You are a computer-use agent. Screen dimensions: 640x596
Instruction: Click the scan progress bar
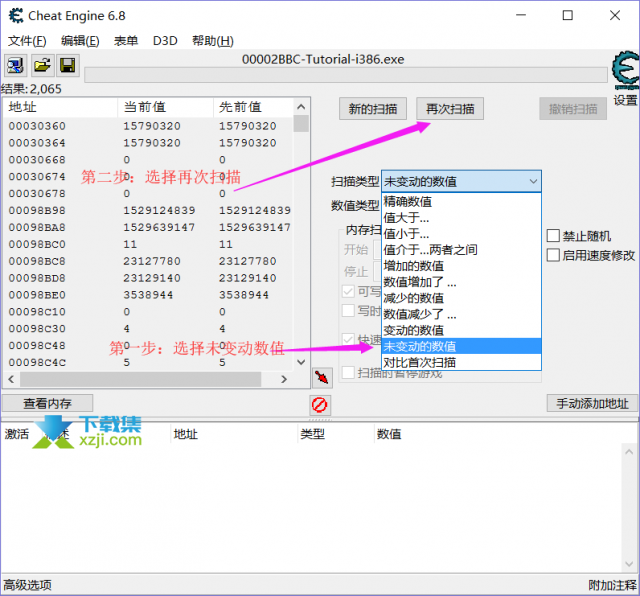(x=346, y=75)
